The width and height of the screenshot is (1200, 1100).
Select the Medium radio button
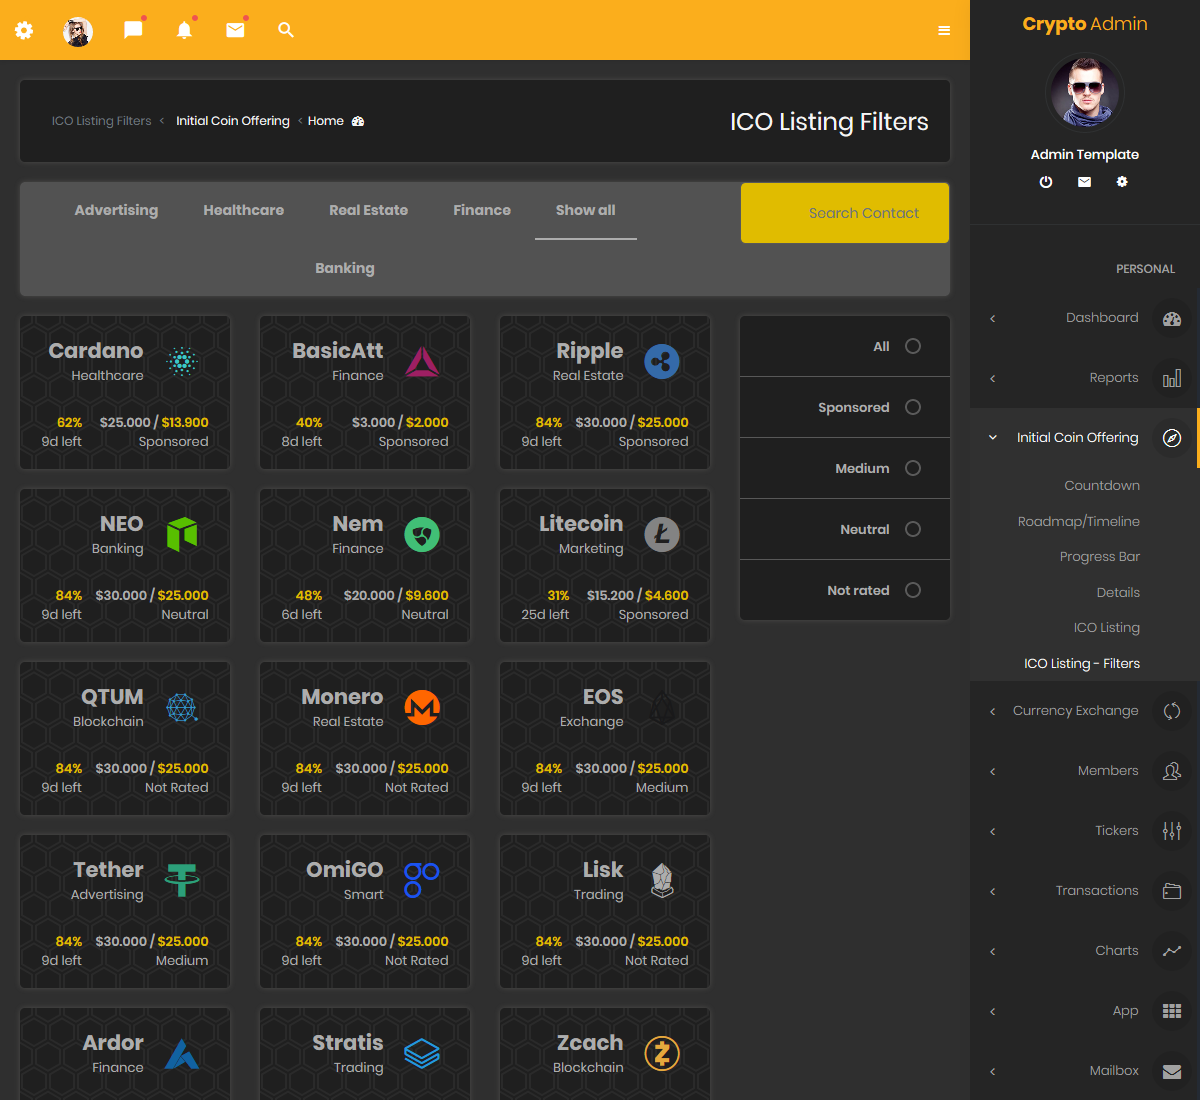pyautogui.click(x=913, y=468)
